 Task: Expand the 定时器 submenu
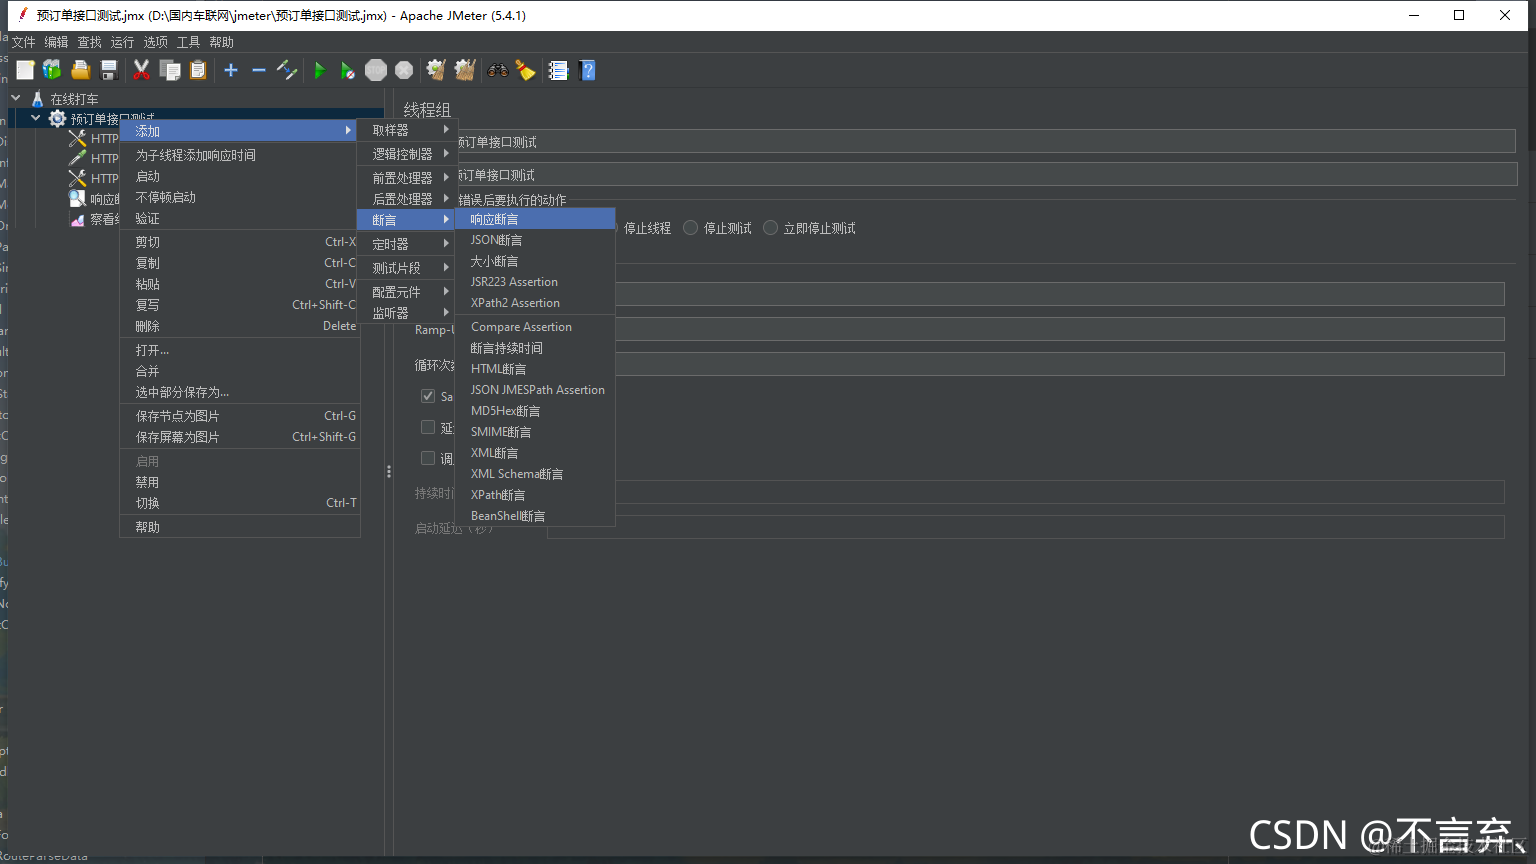pos(407,244)
